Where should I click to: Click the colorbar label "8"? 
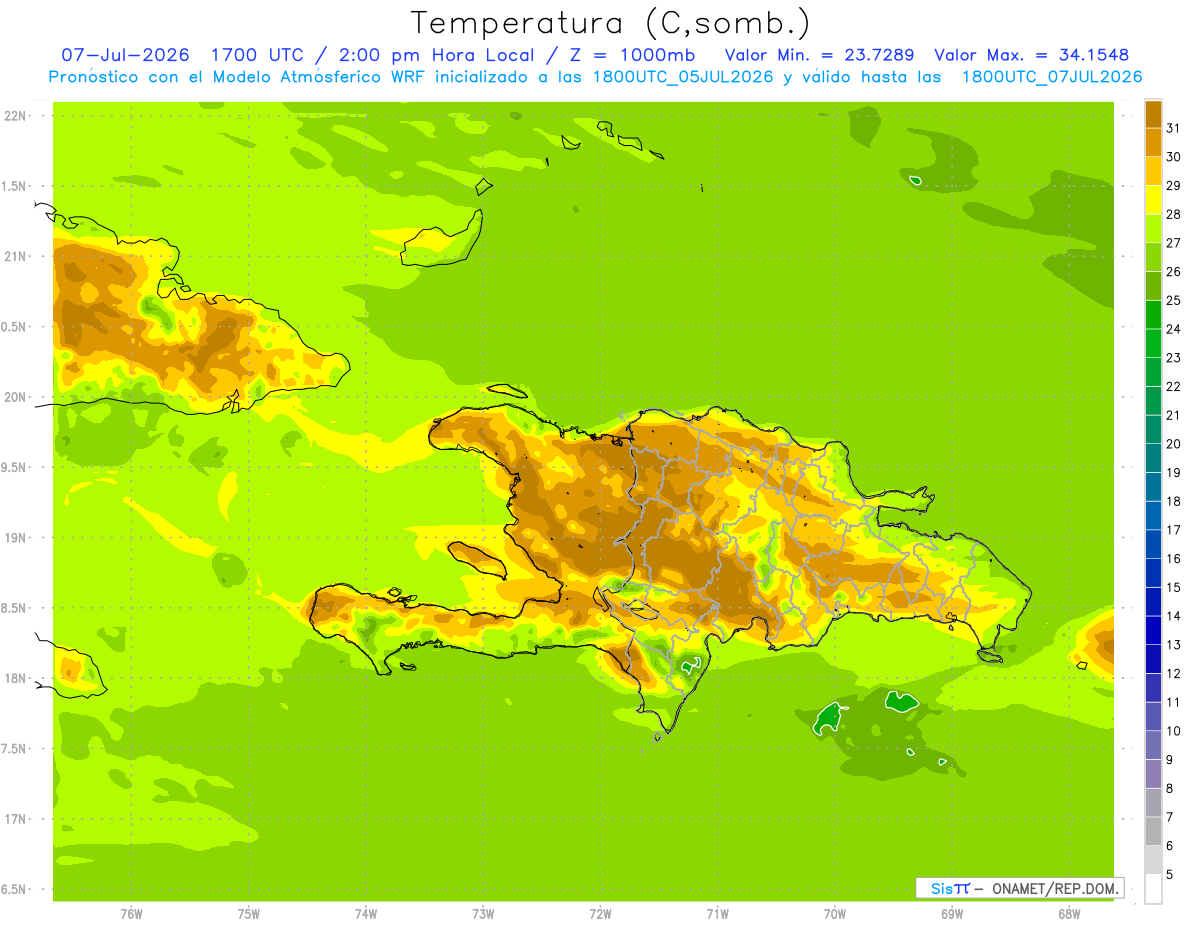click(1169, 789)
